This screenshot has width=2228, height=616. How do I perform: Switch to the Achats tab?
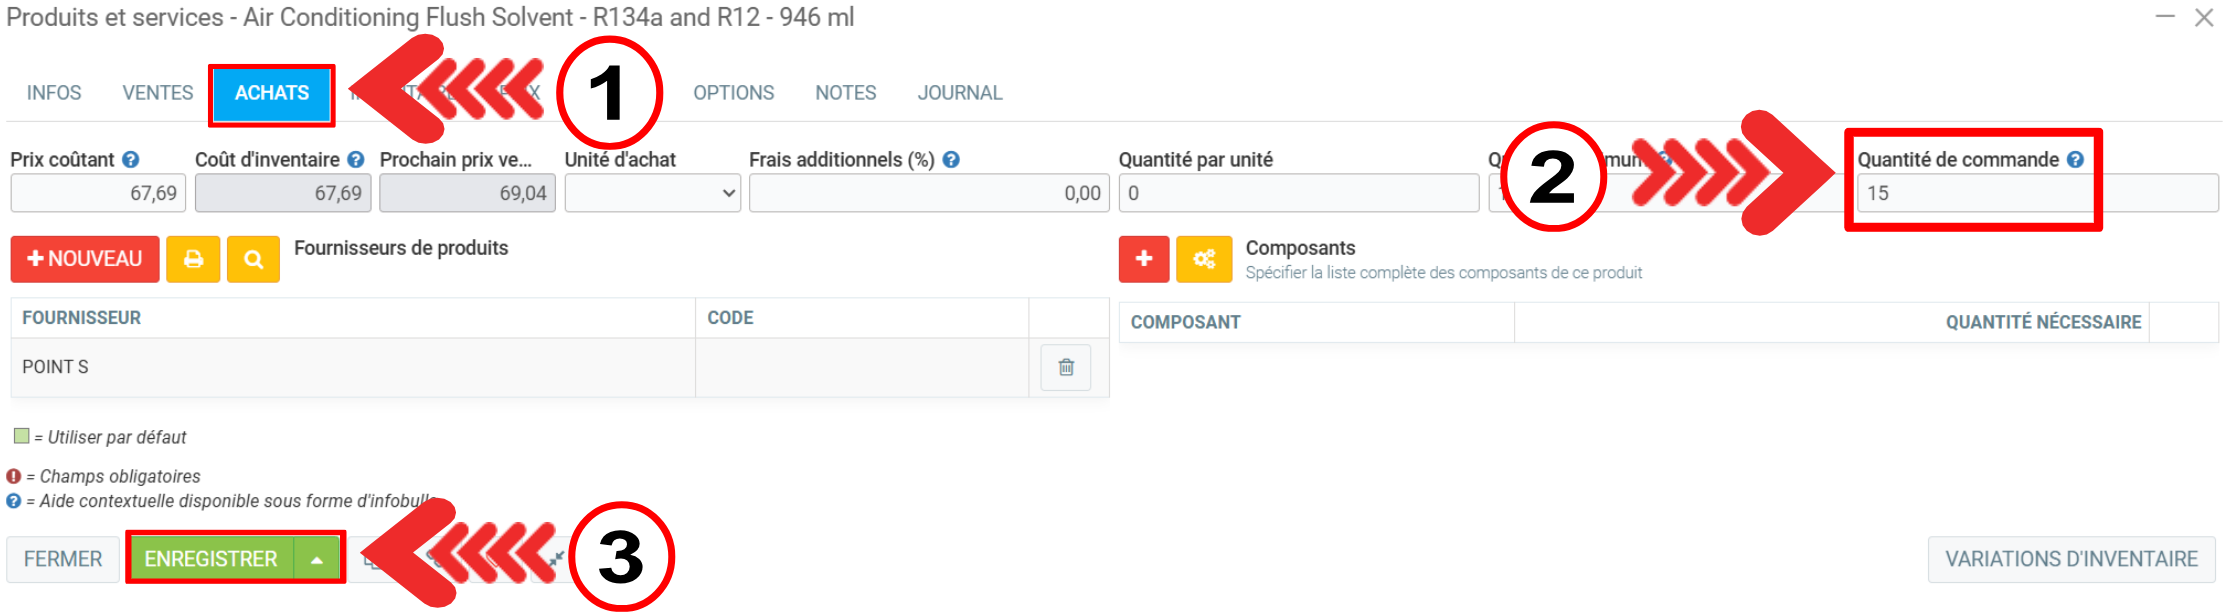point(272,93)
